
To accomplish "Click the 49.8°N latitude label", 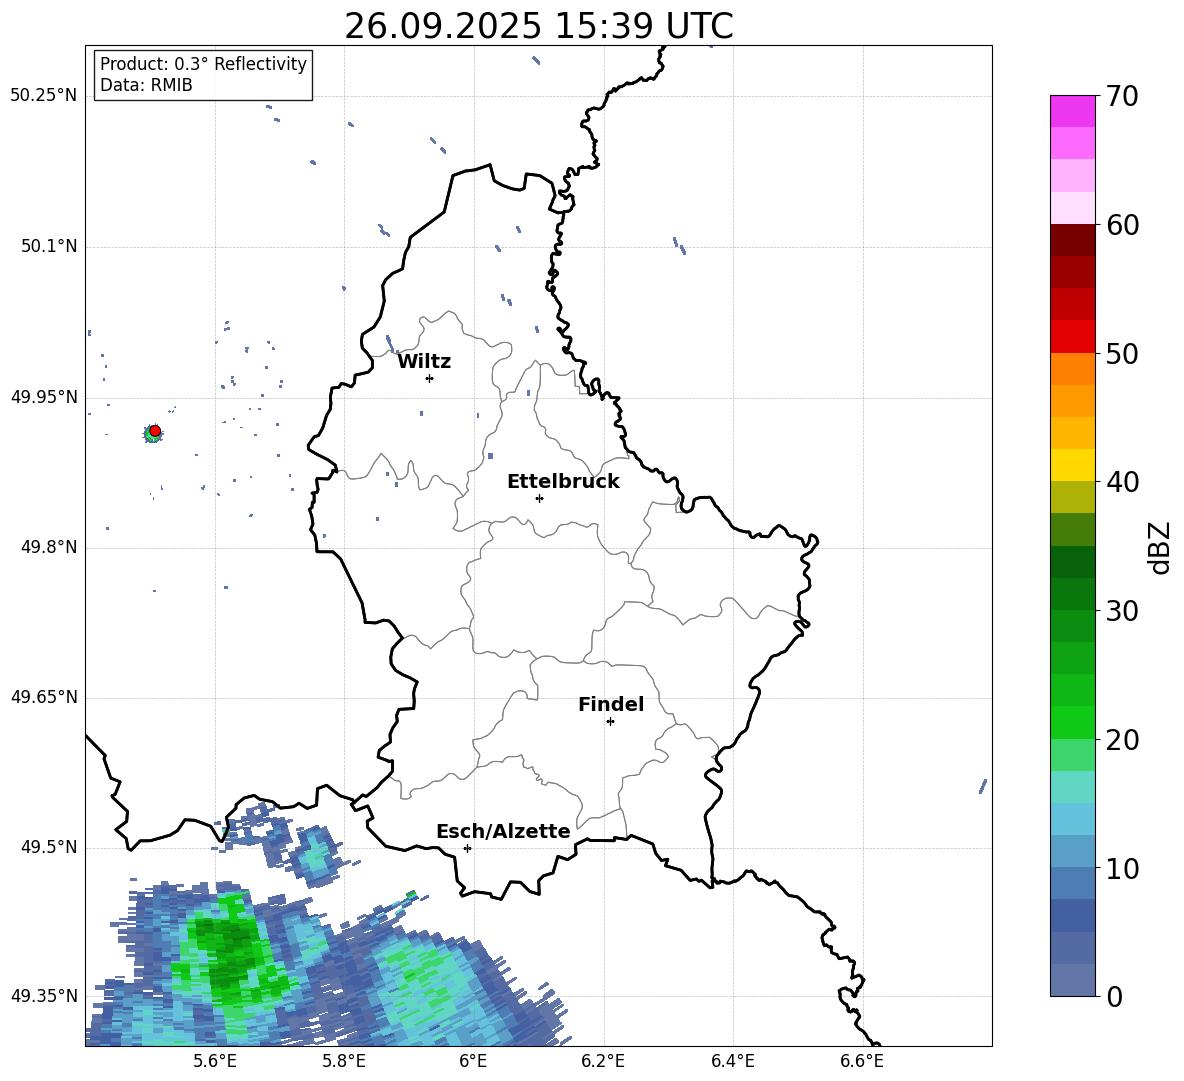I will 49,547.
